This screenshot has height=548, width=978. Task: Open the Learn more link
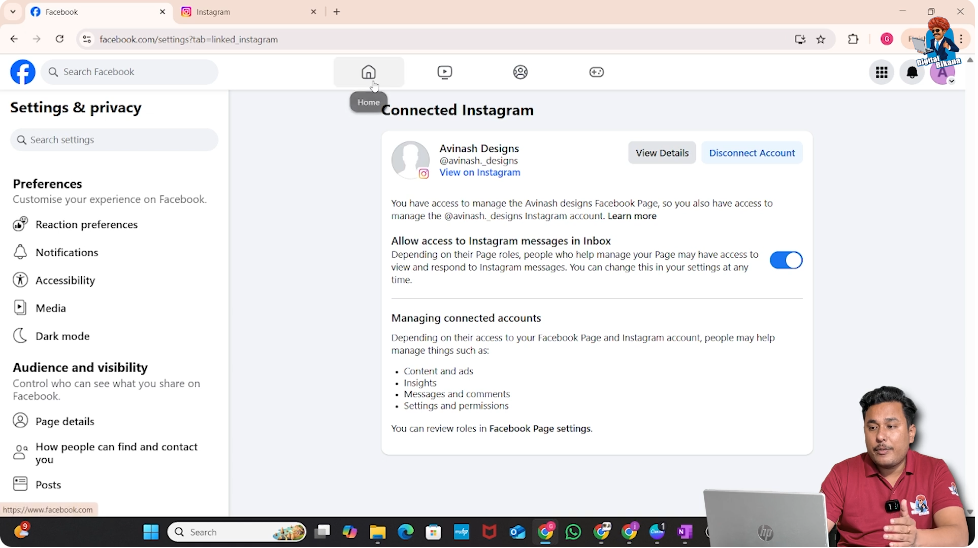point(632,216)
